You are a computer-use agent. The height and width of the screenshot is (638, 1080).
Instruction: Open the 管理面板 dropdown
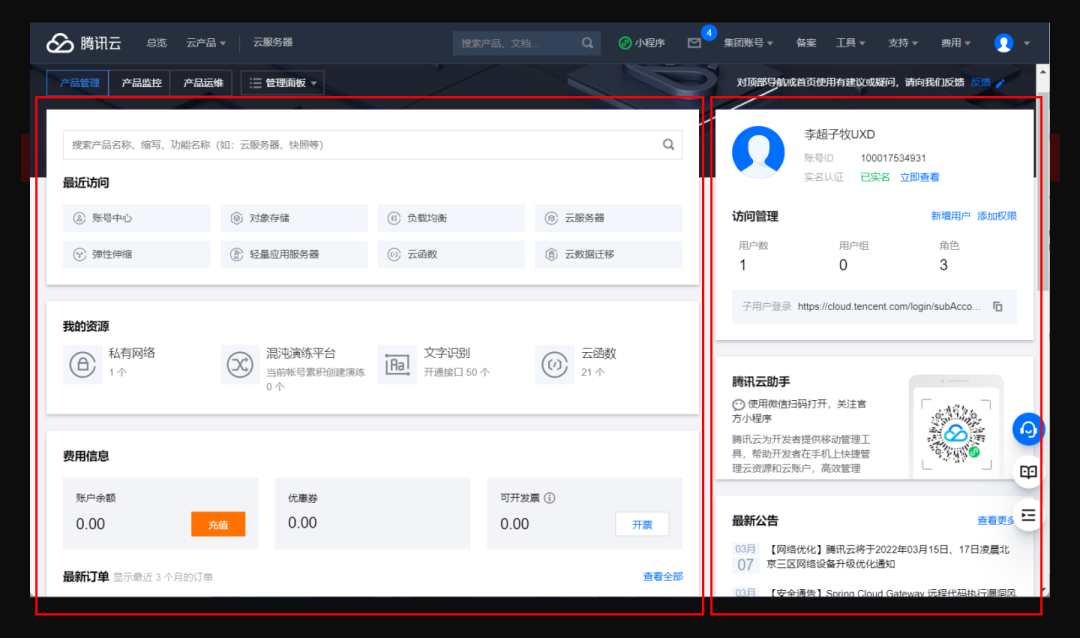point(282,83)
